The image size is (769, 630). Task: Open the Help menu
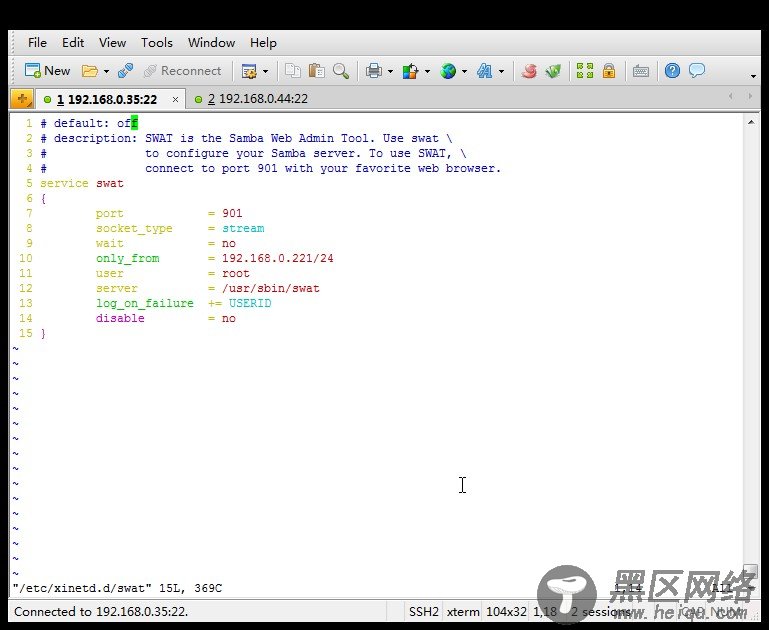coord(263,43)
